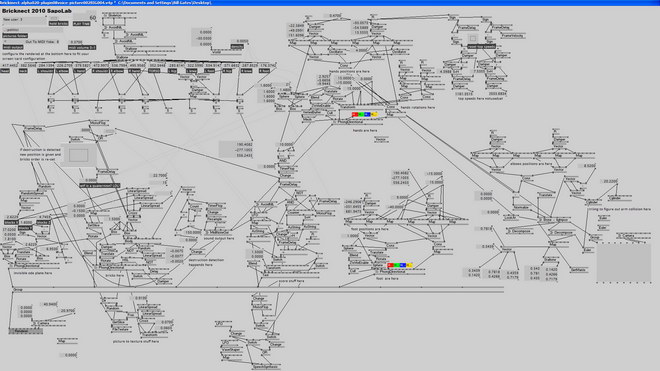Click the yellow color box in foot section
Image resolution: width=660 pixels, height=371 pixels.
410,265
